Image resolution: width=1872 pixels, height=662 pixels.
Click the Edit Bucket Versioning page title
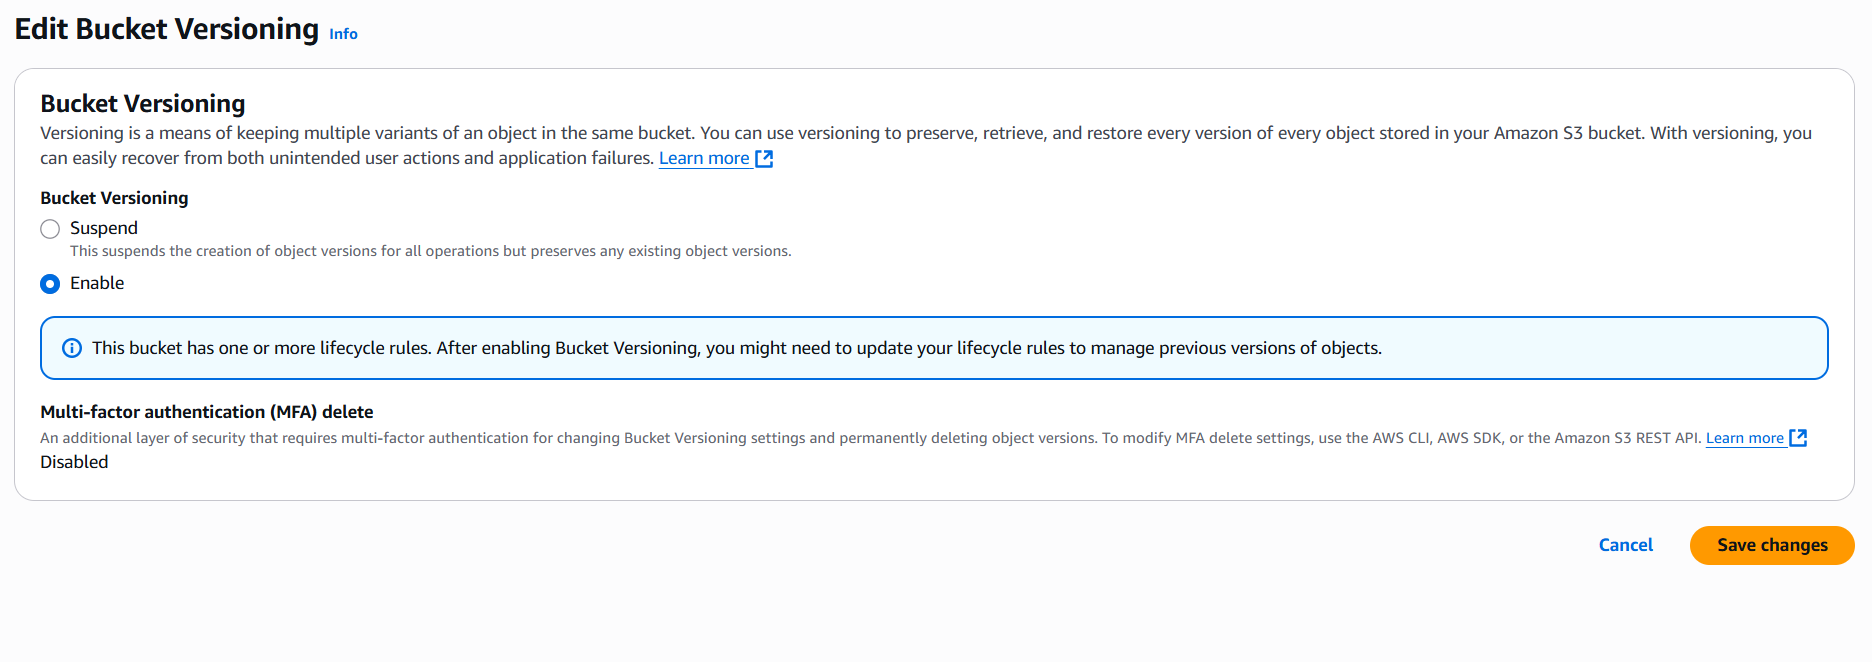(167, 29)
